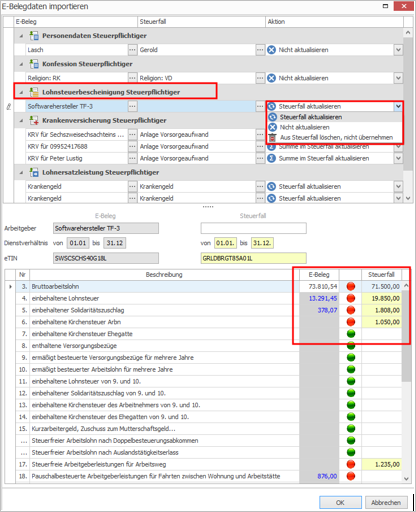Click the red status dot for einbehaltene Lohnsteuer
The height and width of the screenshot is (512, 416).
pyautogui.click(x=351, y=298)
